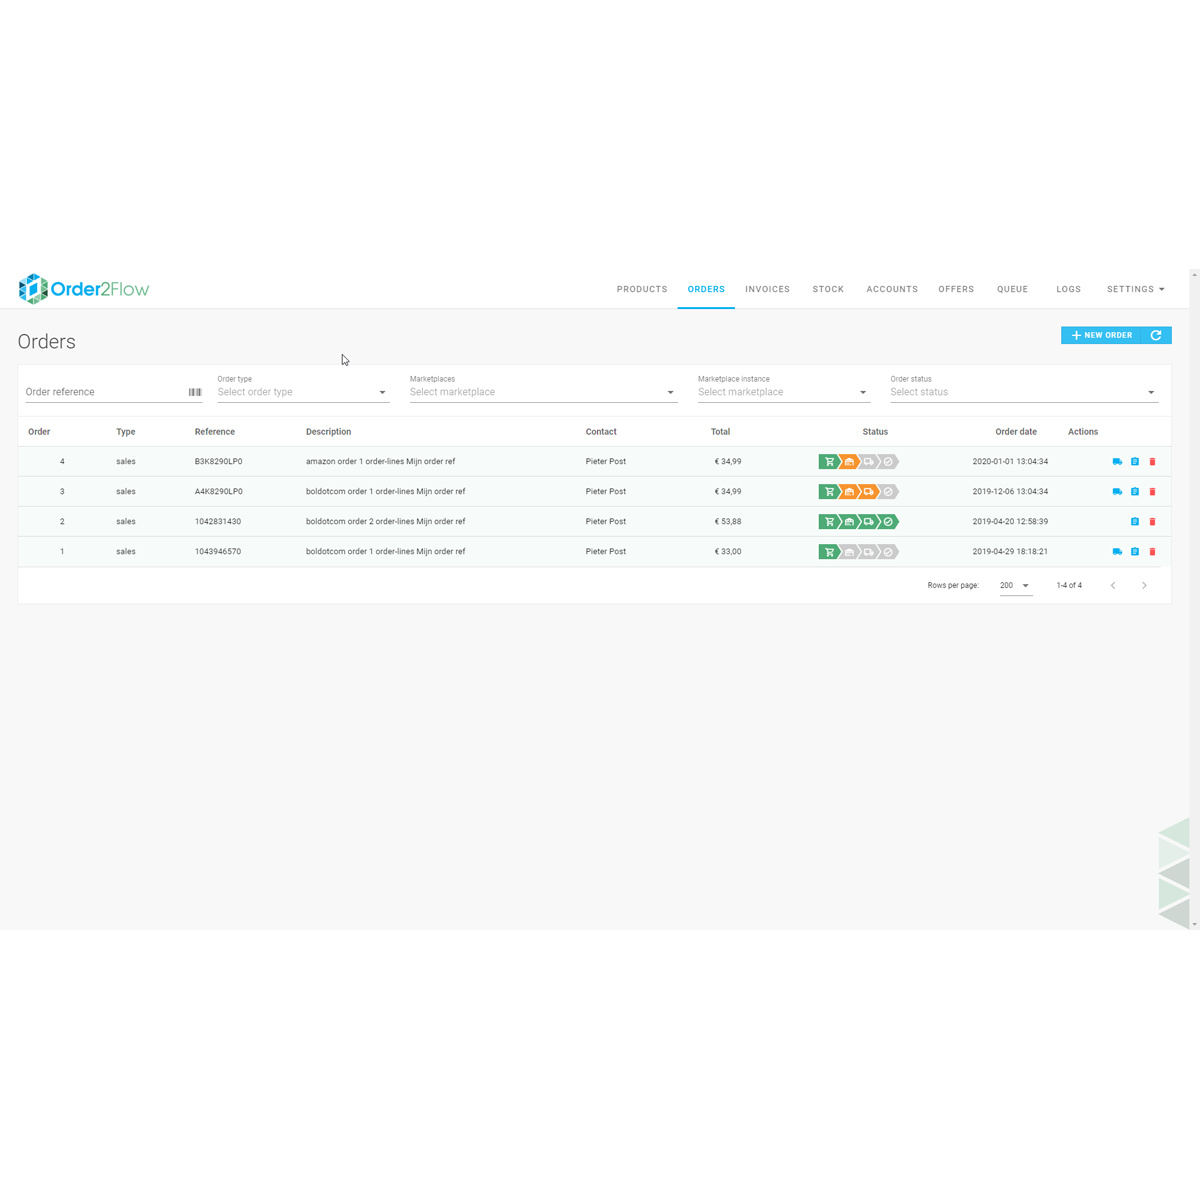This screenshot has height=1200, width=1200.
Task: Click order date 2020-01-01 13:04:34
Action: [1010, 462]
